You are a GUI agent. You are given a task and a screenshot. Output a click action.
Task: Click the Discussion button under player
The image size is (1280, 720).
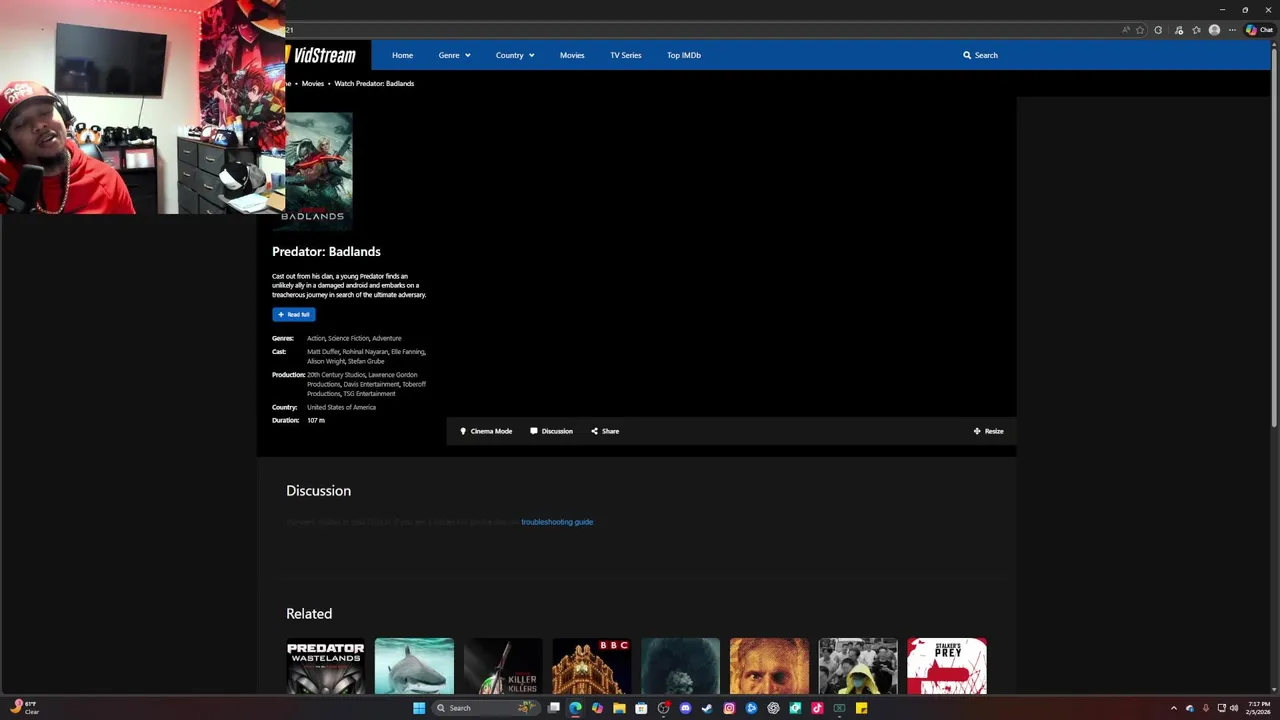click(551, 431)
